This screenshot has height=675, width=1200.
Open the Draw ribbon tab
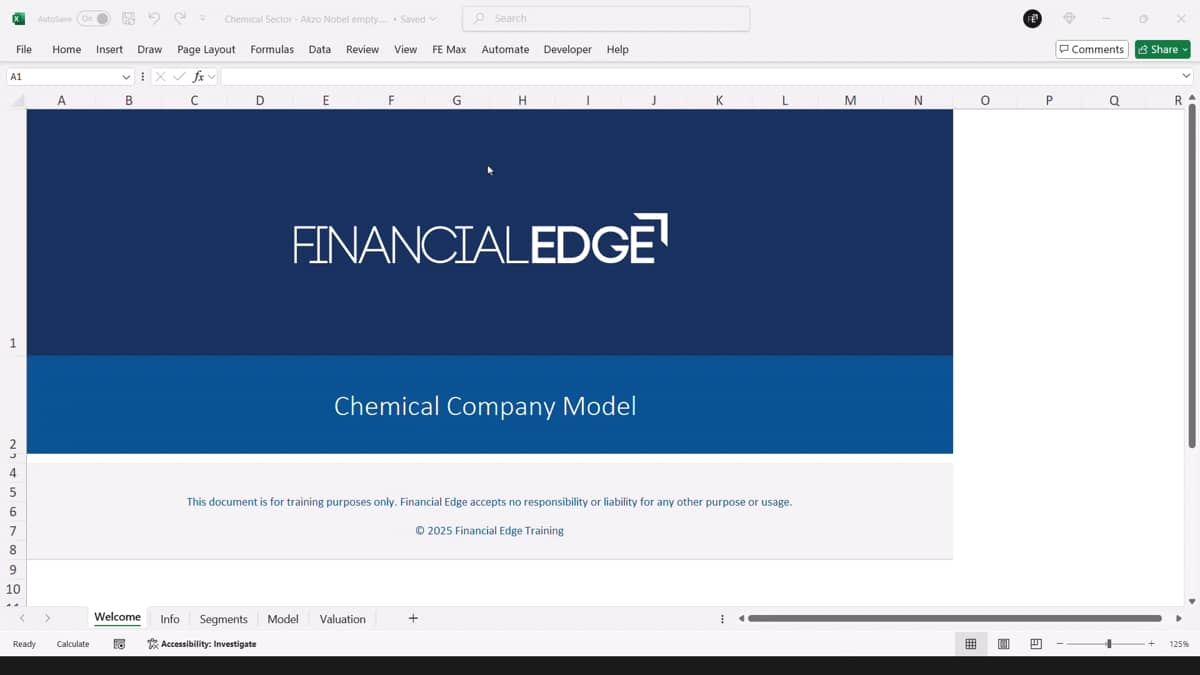pos(150,49)
